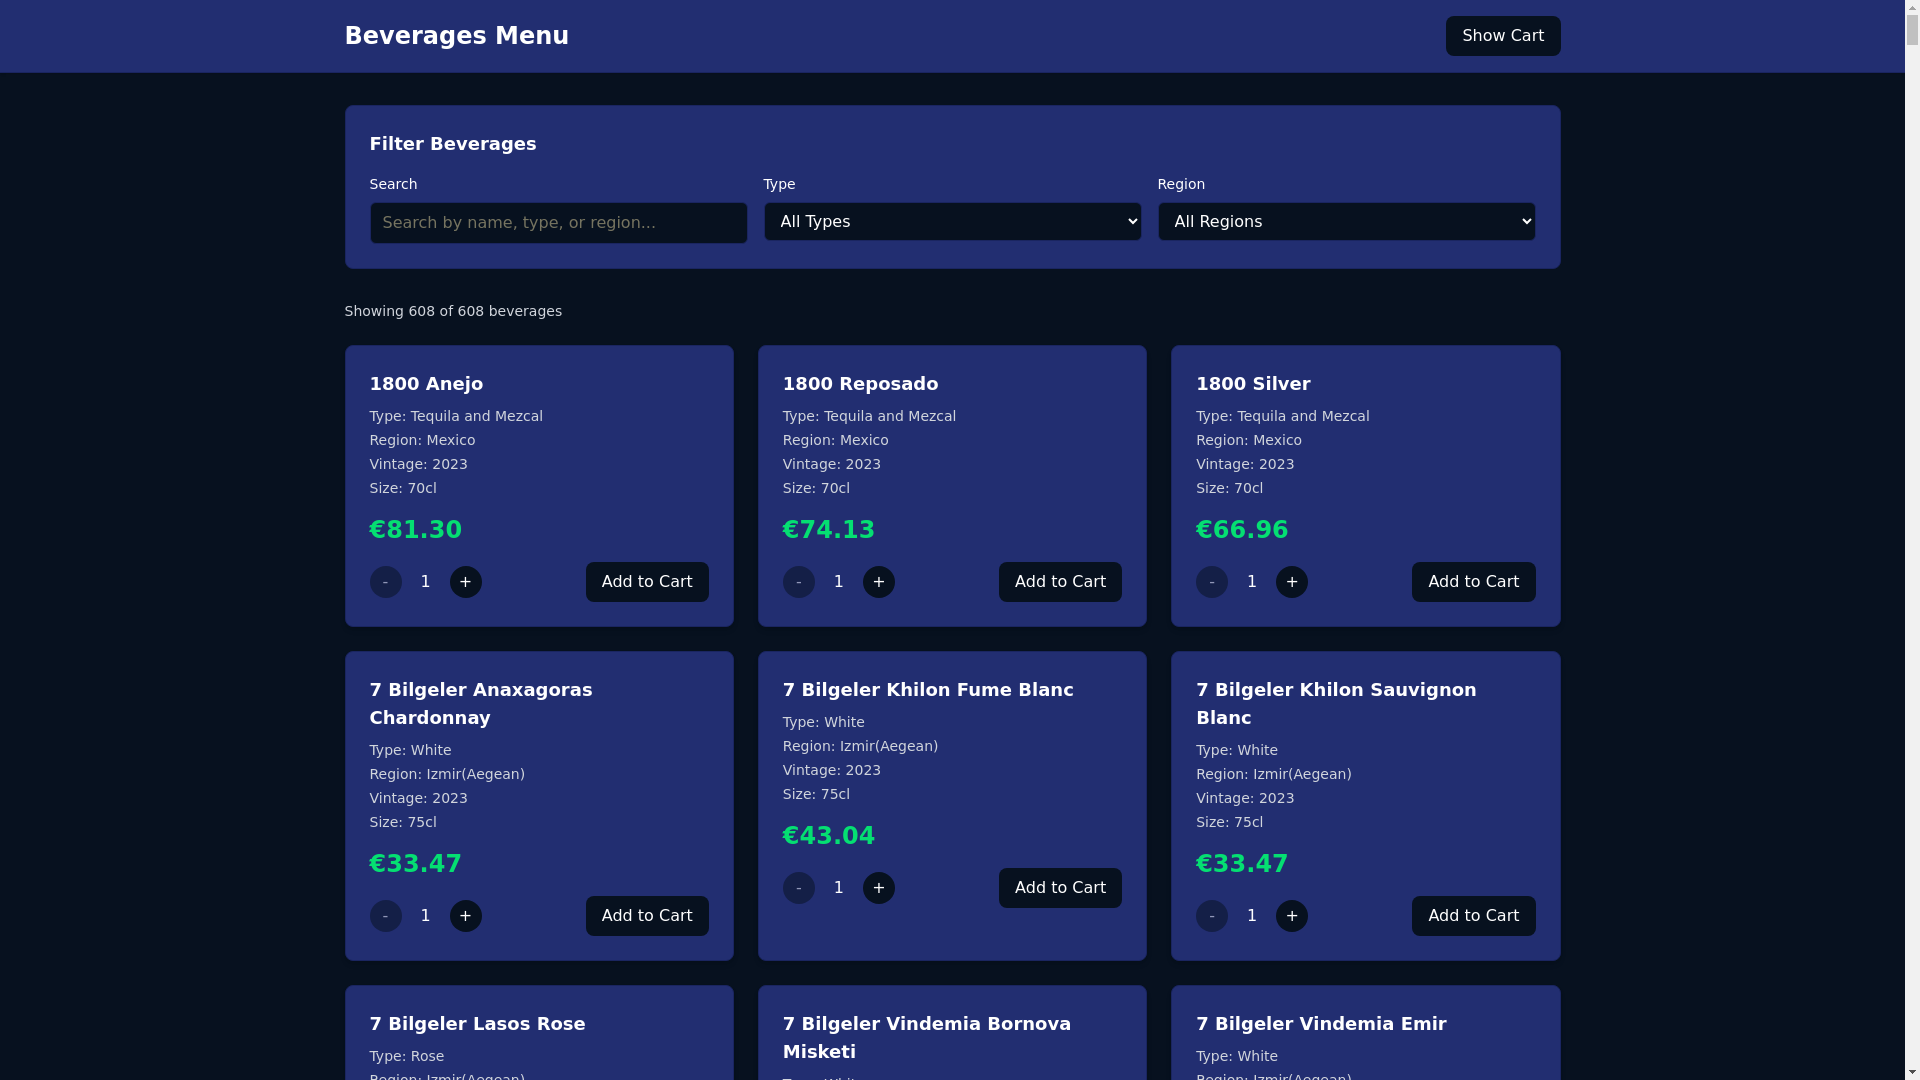Add 7 Bilgeler Anaxagoras Chardonnay to cart
Image resolution: width=1920 pixels, height=1080 pixels.
[647, 916]
